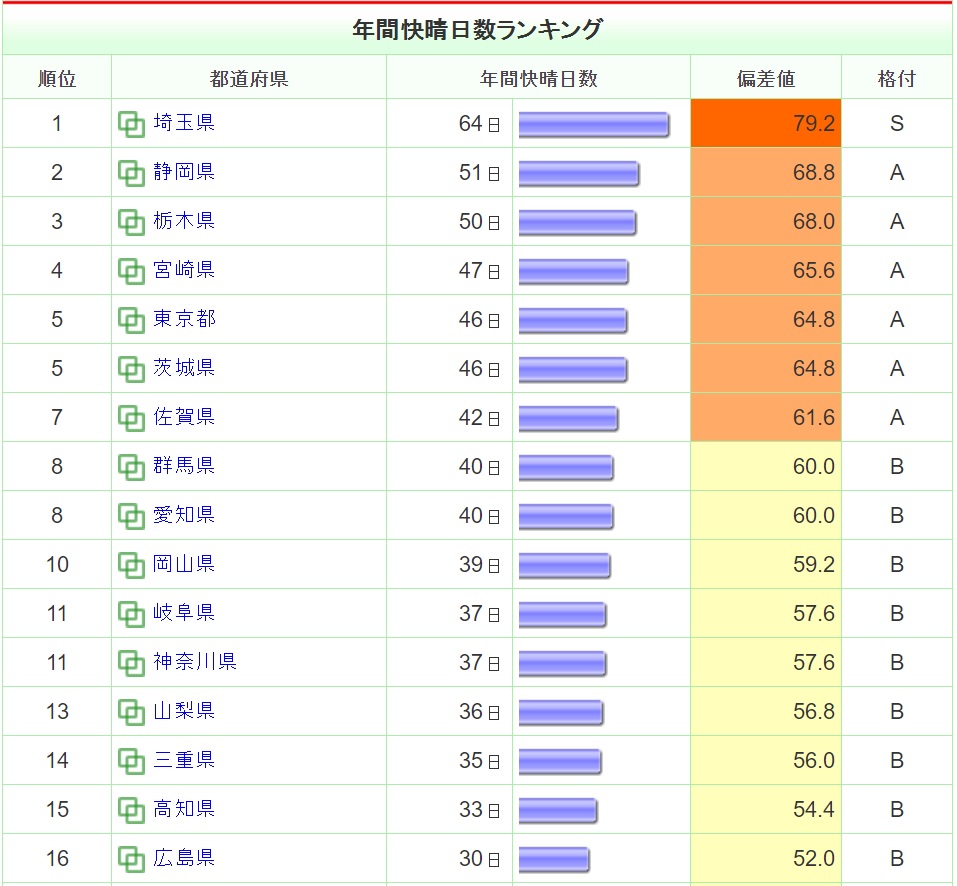Click the orange 79.2 score cell
The image size is (957, 886).
click(766, 123)
